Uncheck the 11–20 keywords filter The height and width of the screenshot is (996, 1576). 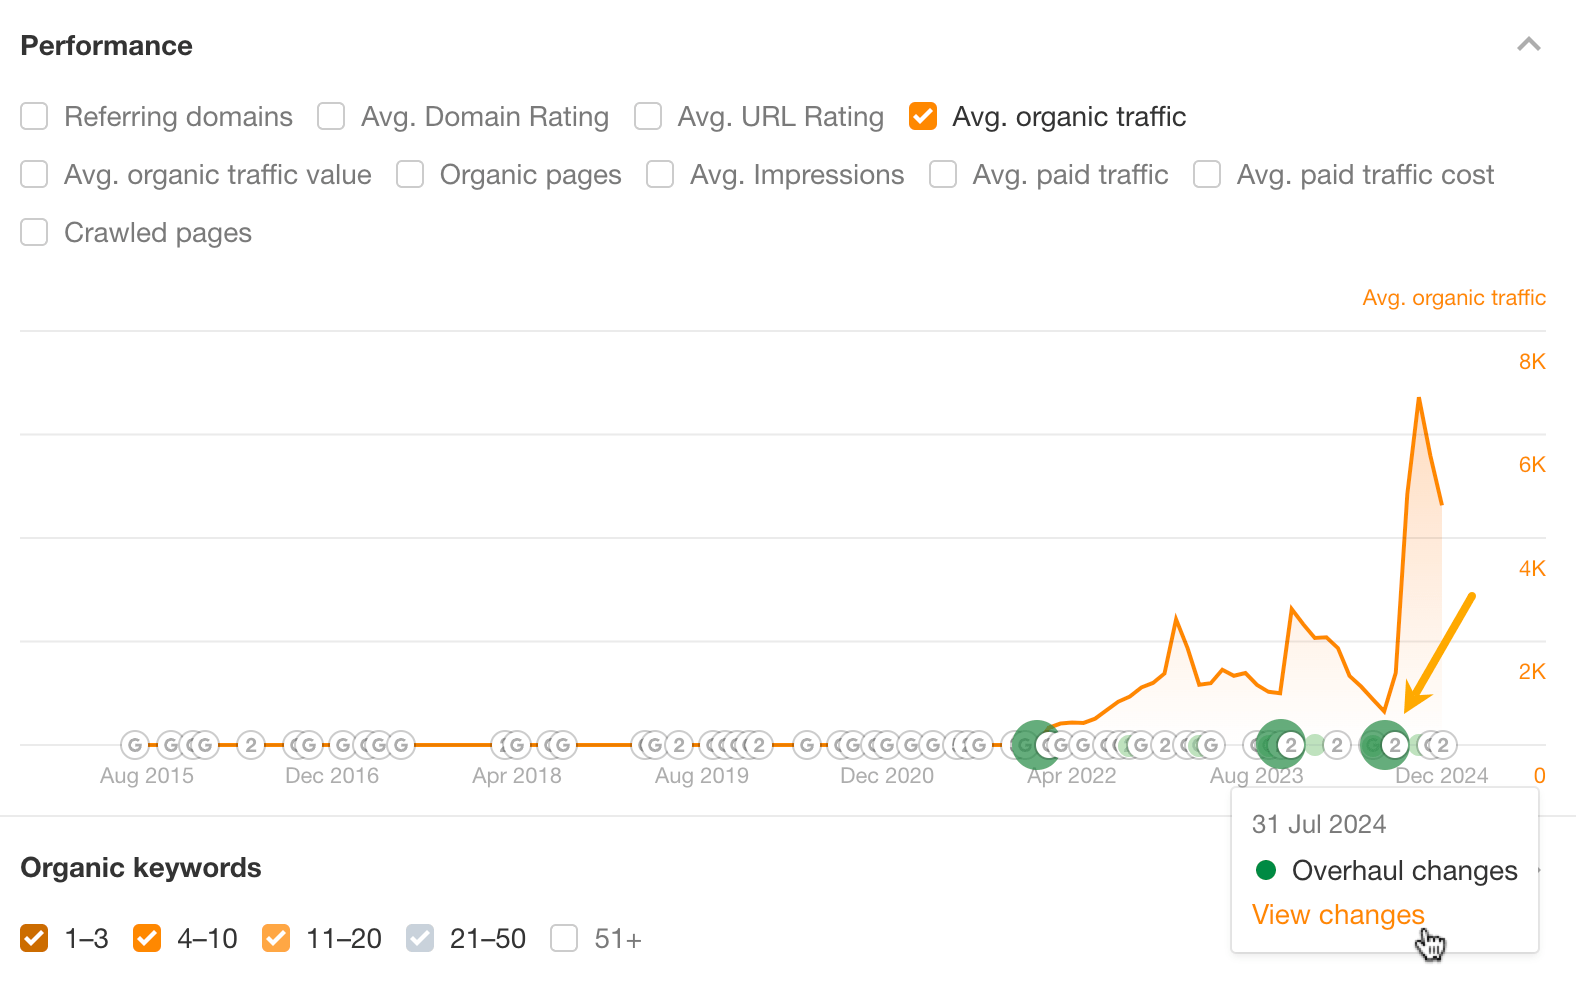click(x=276, y=938)
